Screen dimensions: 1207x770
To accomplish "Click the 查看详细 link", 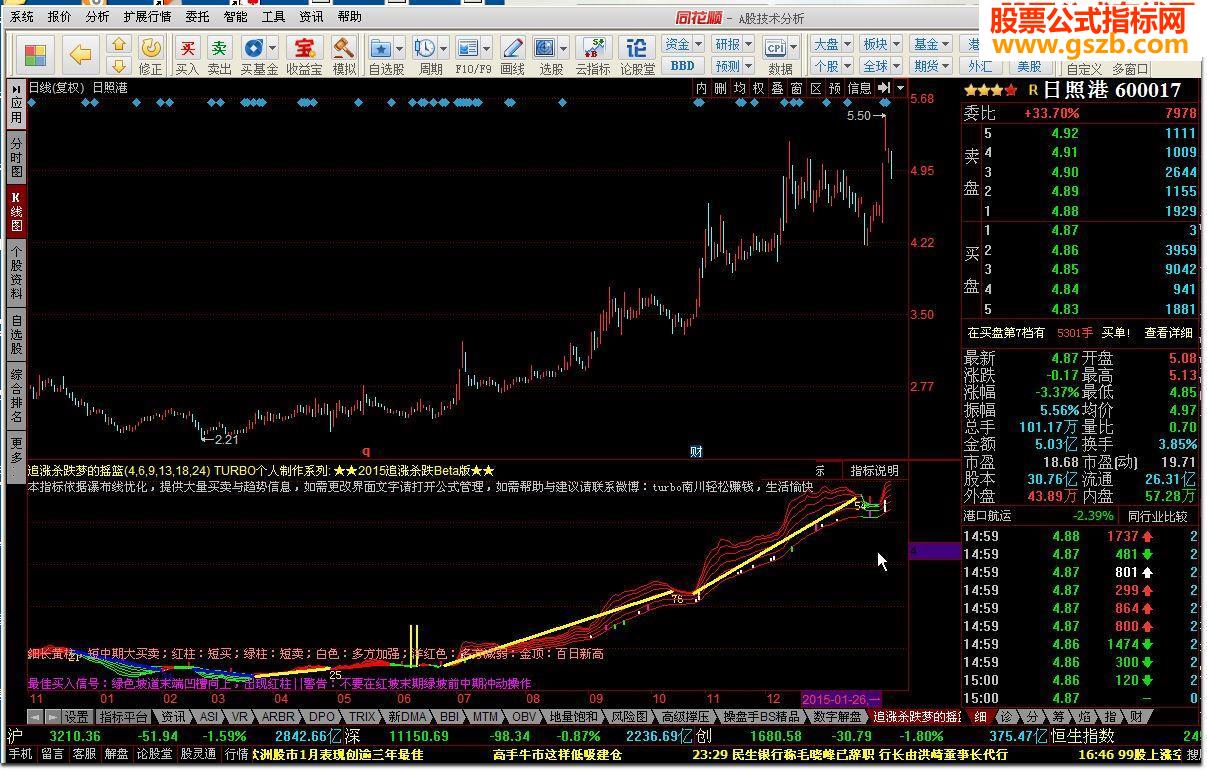I will (1169, 333).
